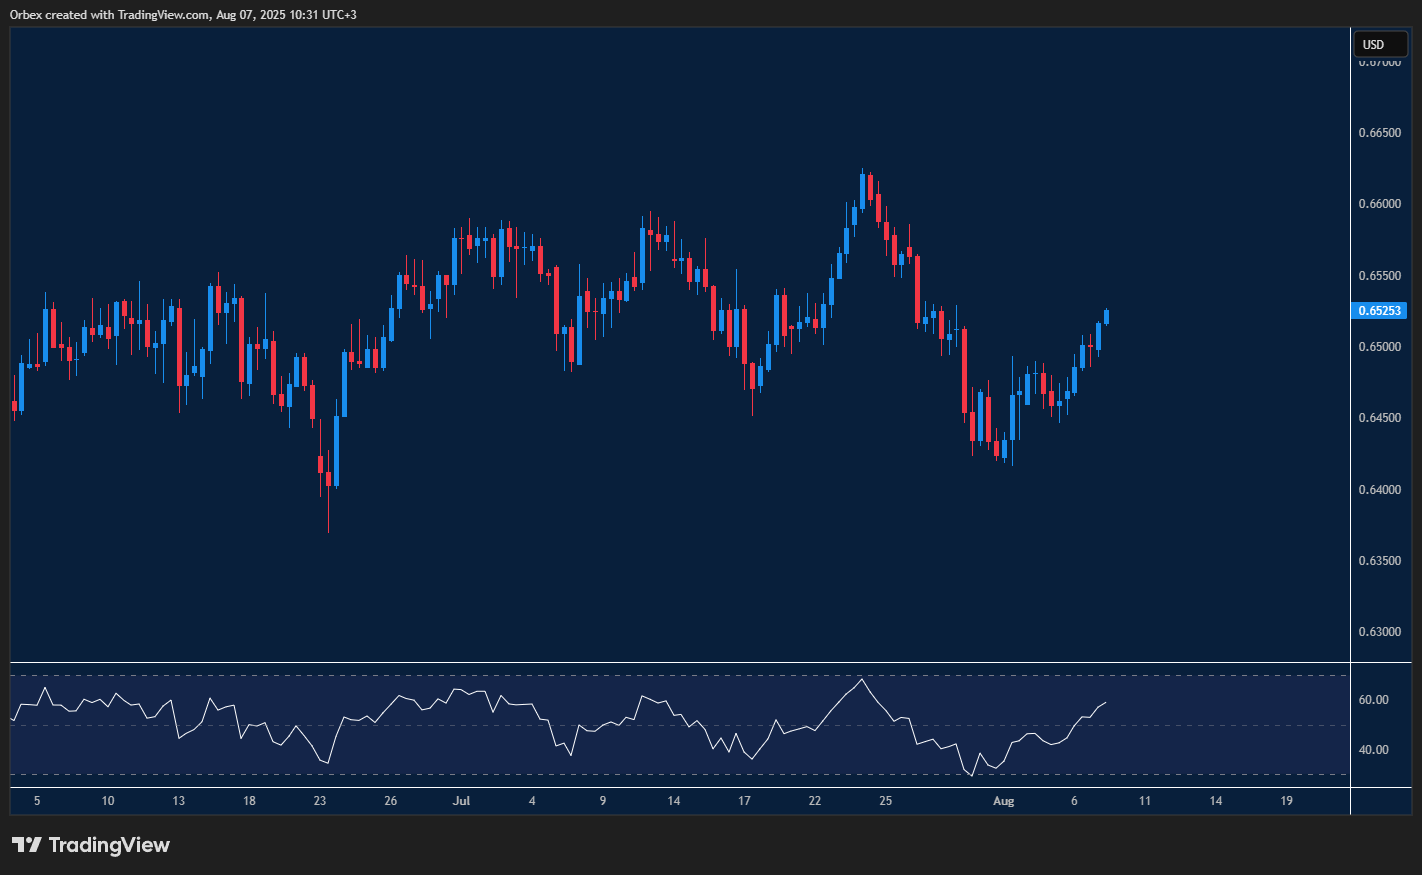Click the Orbex created with TradingView.com link
Screen dimensions: 1422x875
tap(180, 14)
